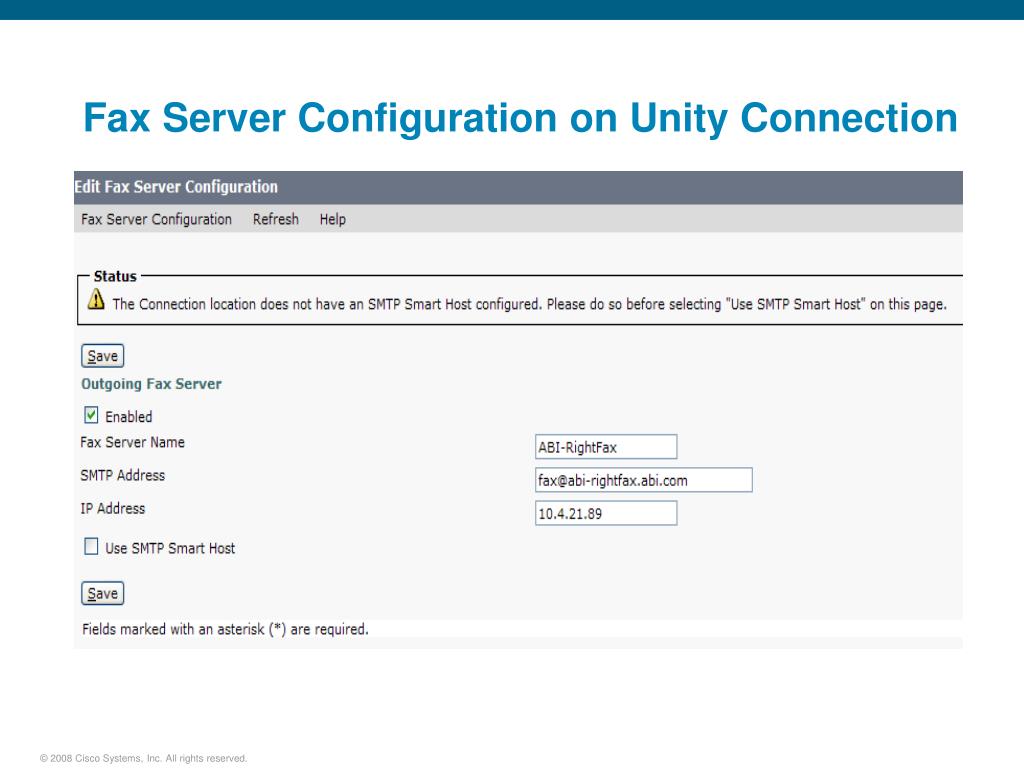Click the Fax Server Name input field
The width and height of the screenshot is (1024, 768).
(606, 447)
